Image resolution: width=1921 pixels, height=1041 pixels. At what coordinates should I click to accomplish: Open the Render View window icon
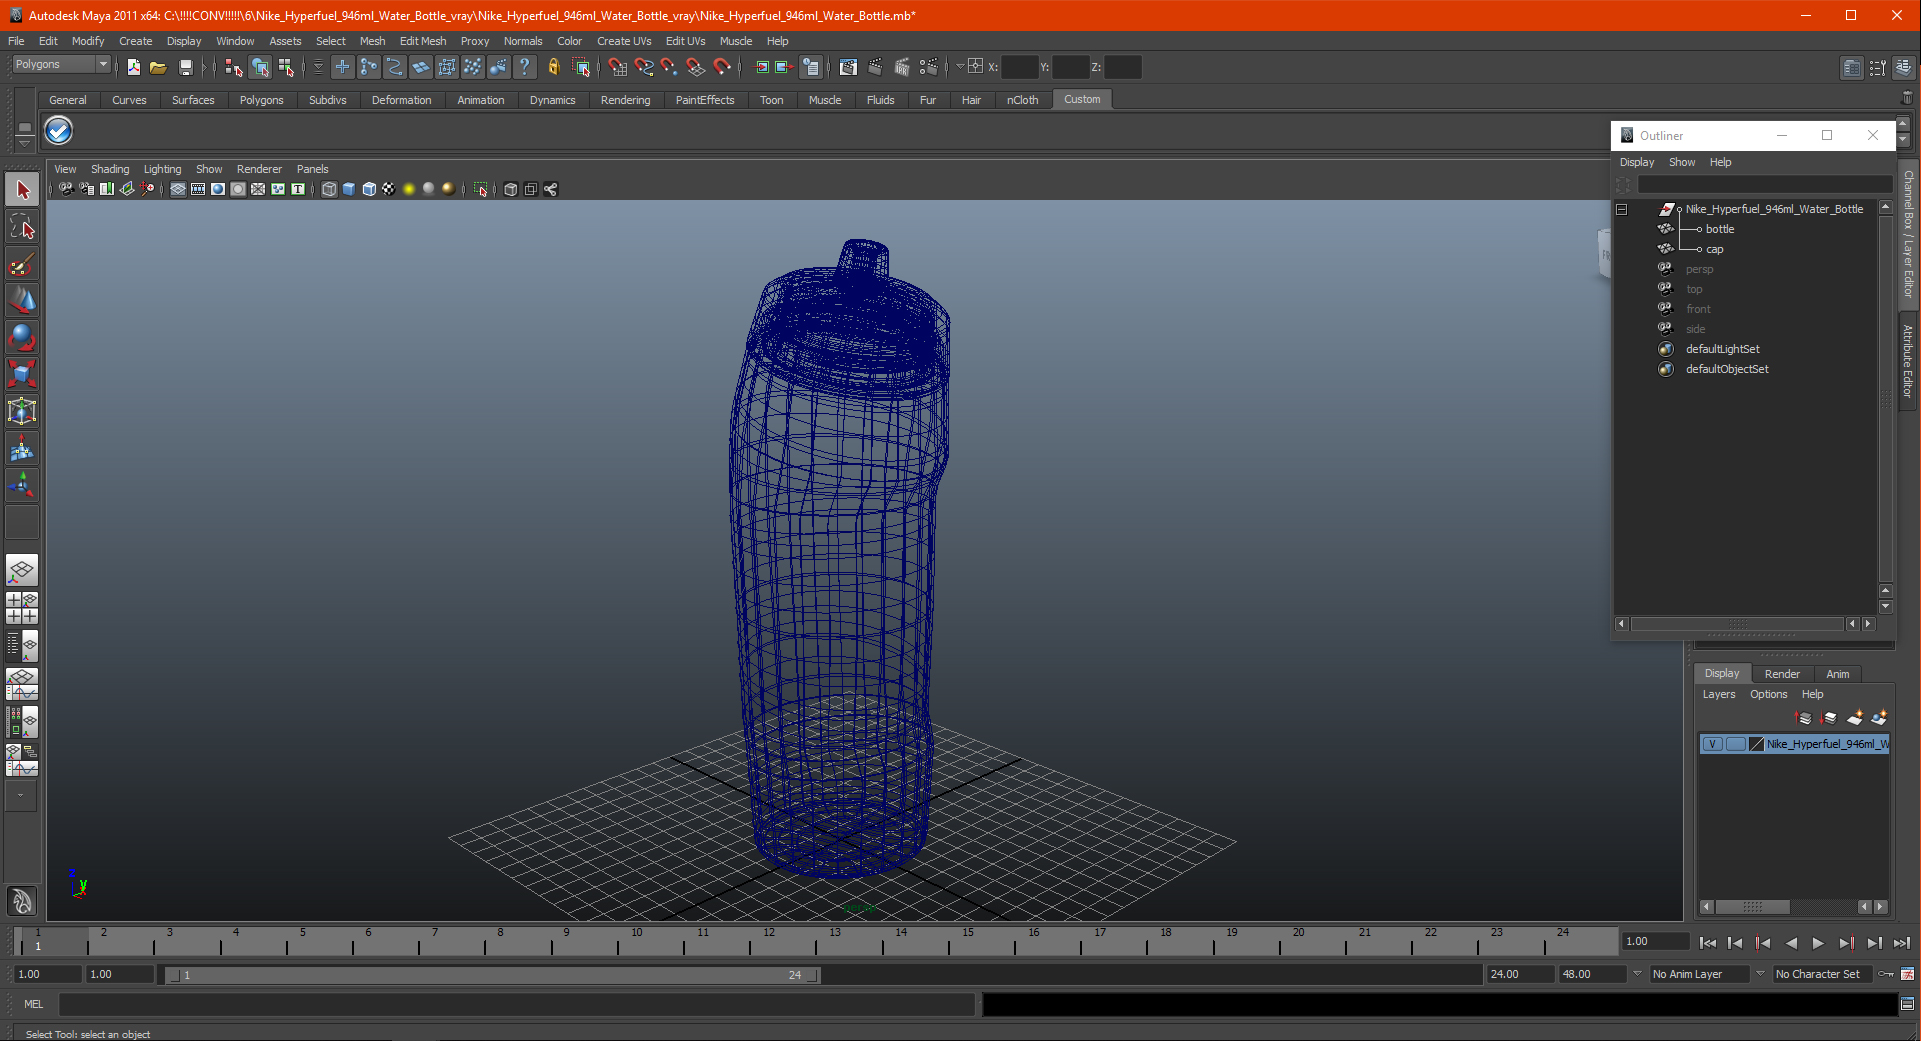(848, 67)
